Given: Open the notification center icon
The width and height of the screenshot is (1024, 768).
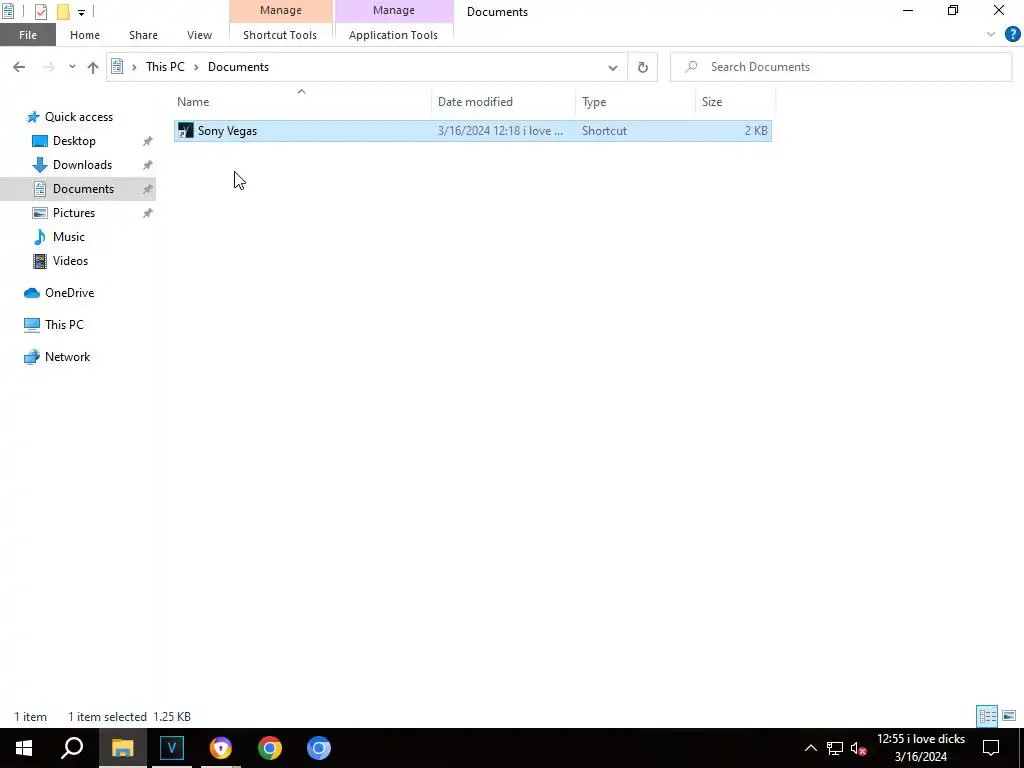Looking at the screenshot, I should click(991, 748).
